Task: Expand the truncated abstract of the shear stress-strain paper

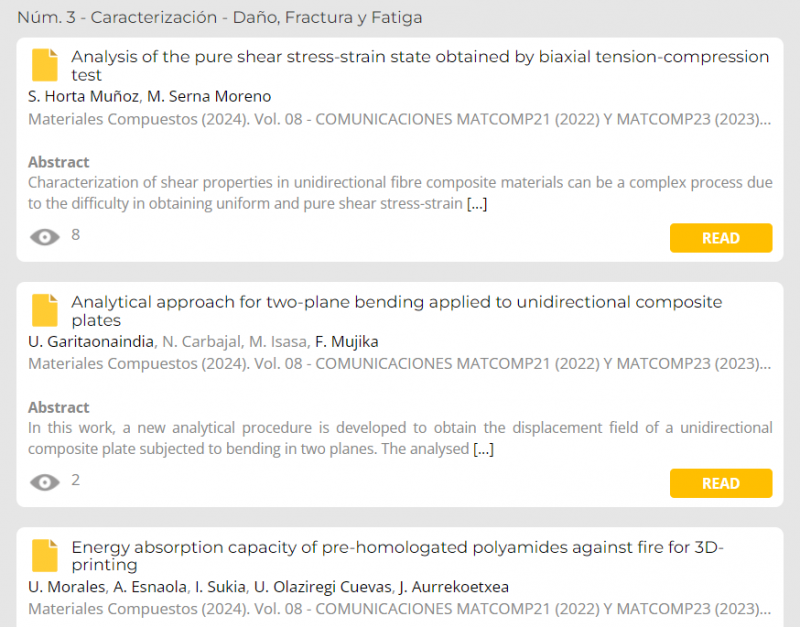Action: [x=477, y=204]
